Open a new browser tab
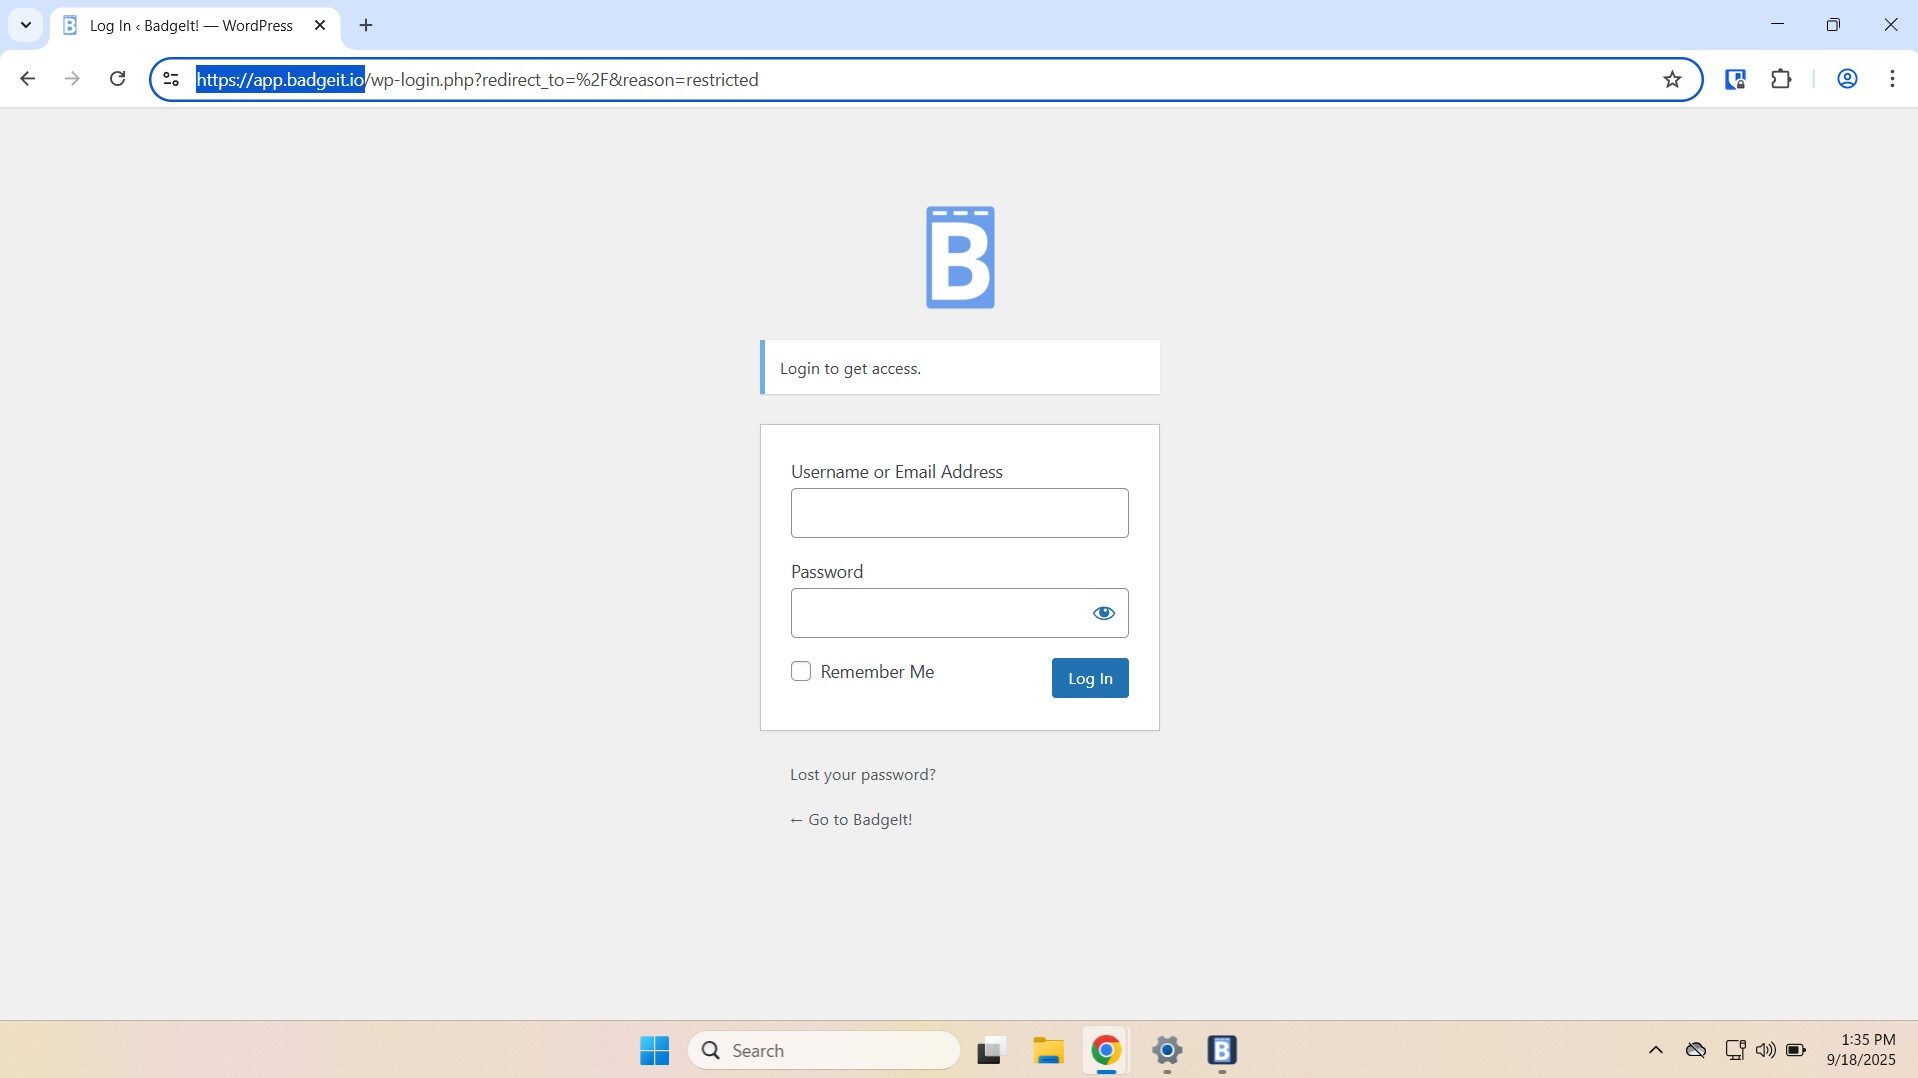1918x1078 pixels. tap(366, 25)
